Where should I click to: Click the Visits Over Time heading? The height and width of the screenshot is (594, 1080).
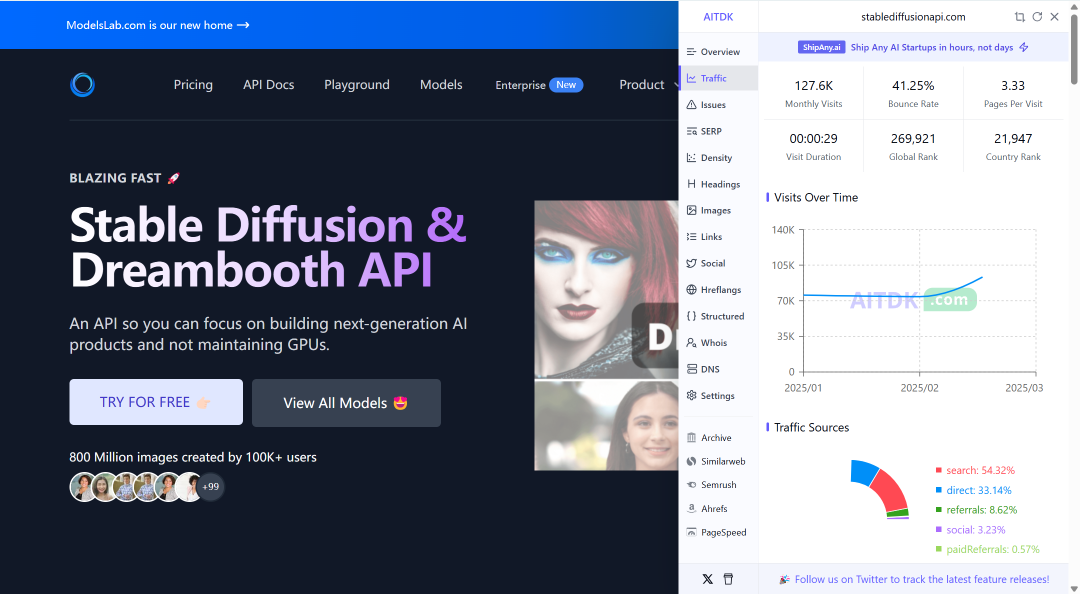tap(816, 198)
